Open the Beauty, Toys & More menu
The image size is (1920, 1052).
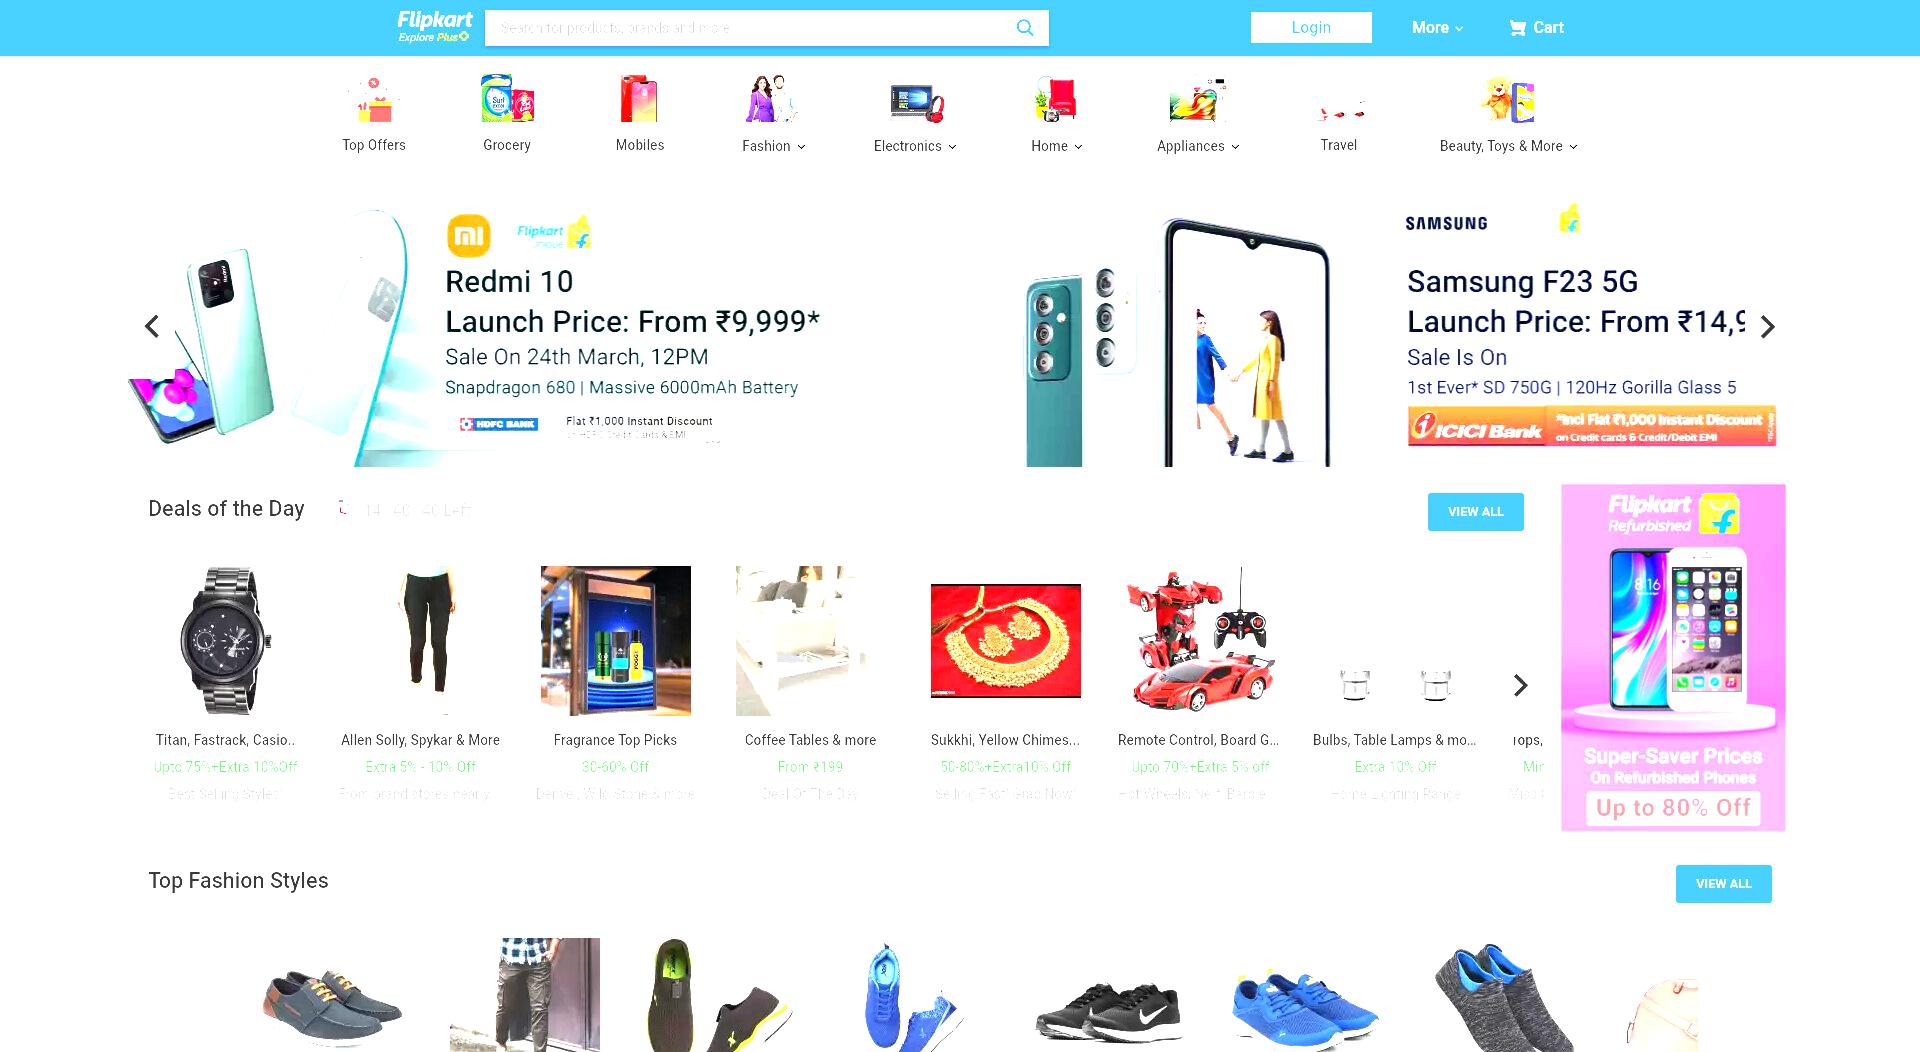(x=1508, y=146)
